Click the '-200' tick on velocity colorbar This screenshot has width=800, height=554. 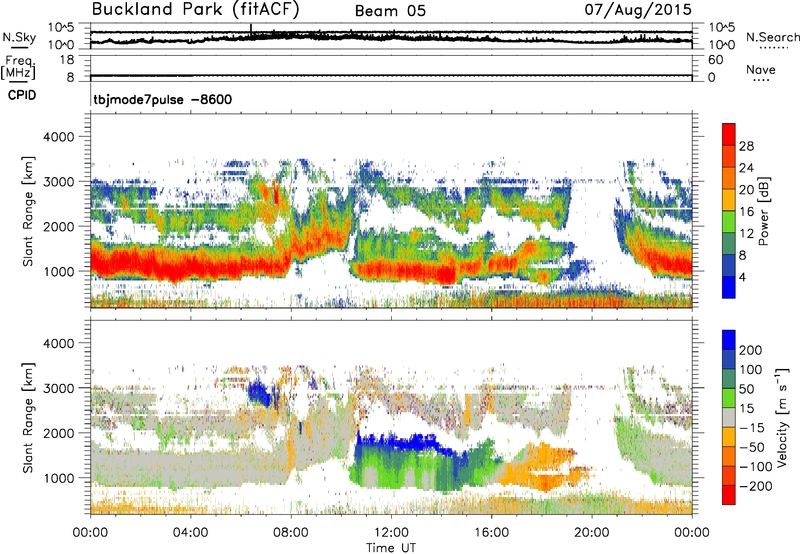click(x=754, y=486)
